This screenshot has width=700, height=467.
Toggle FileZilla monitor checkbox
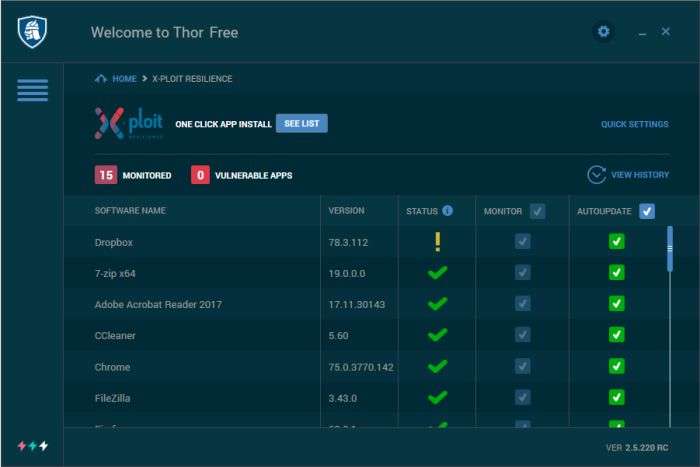pyautogui.click(x=523, y=397)
